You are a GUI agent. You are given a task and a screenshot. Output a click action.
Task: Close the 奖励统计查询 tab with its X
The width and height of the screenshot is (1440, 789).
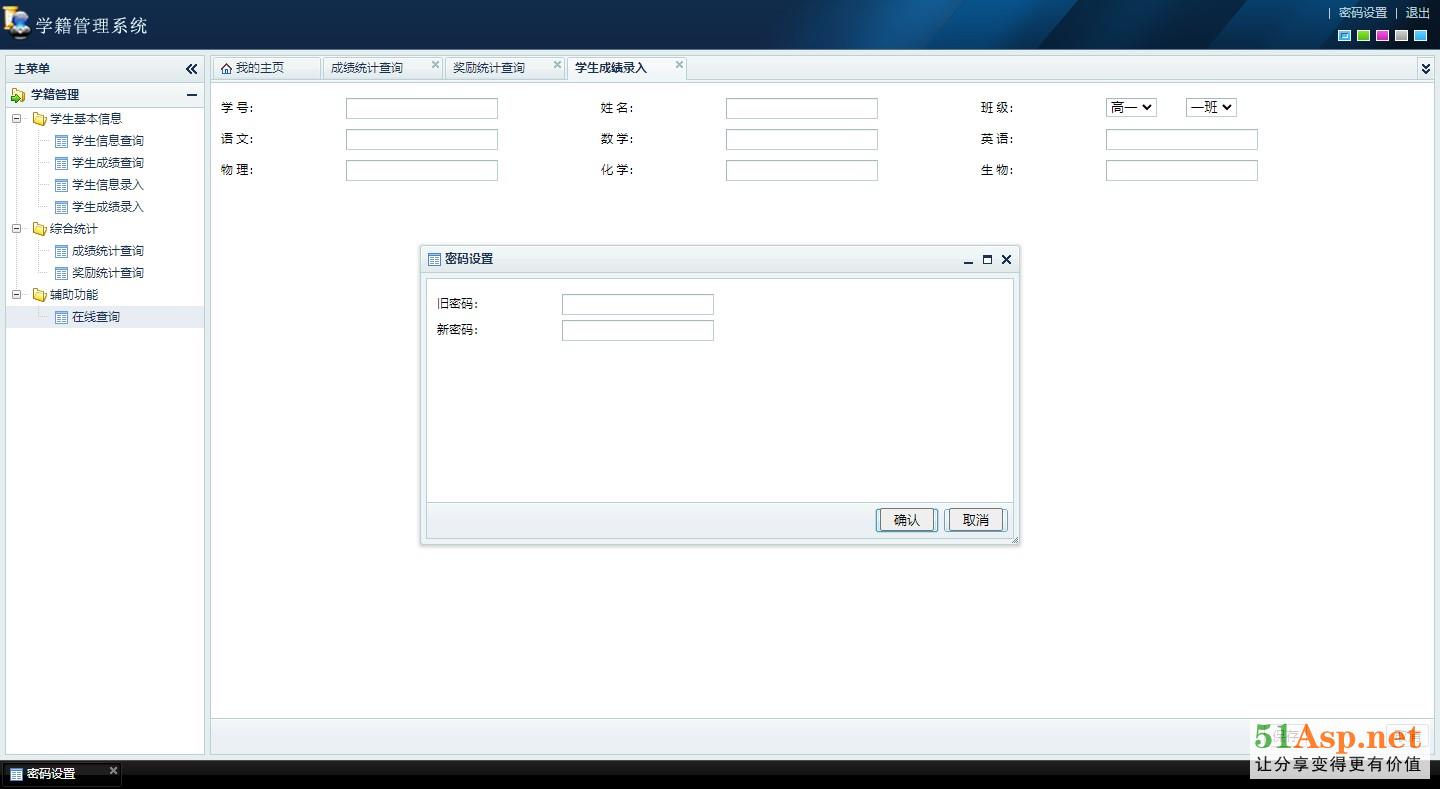coord(557,65)
